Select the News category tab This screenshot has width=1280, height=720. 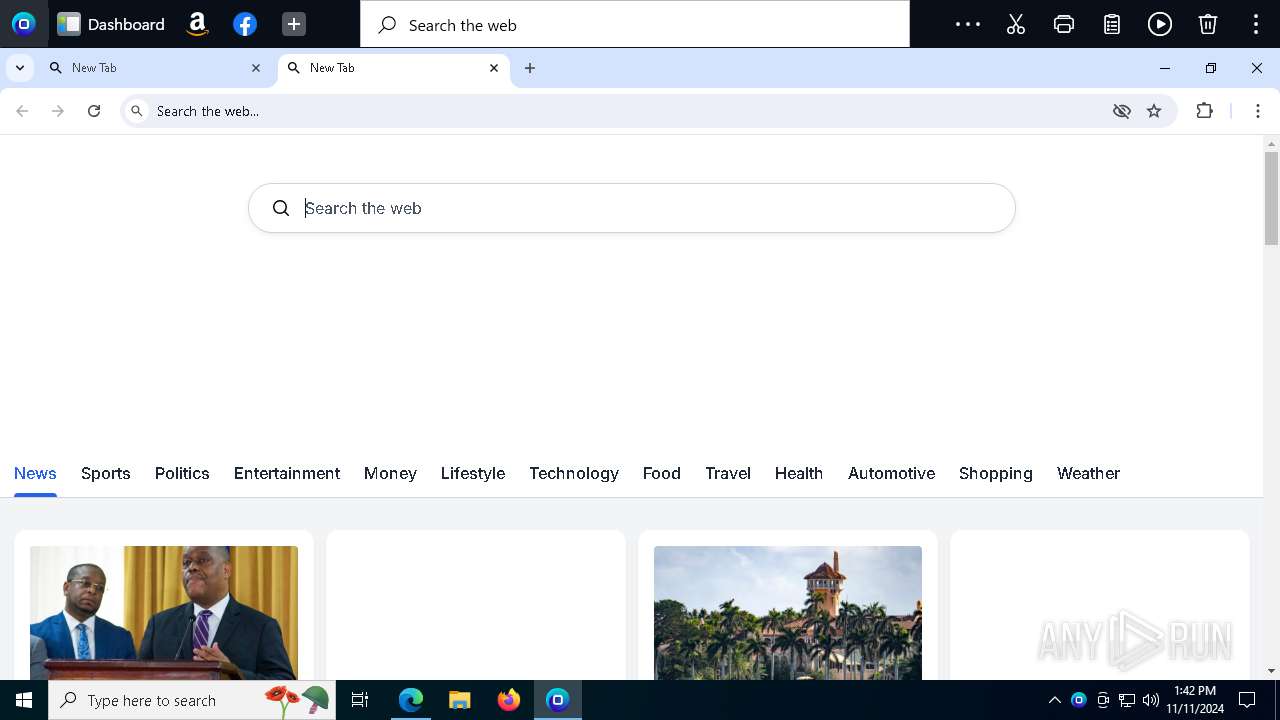pos(35,474)
